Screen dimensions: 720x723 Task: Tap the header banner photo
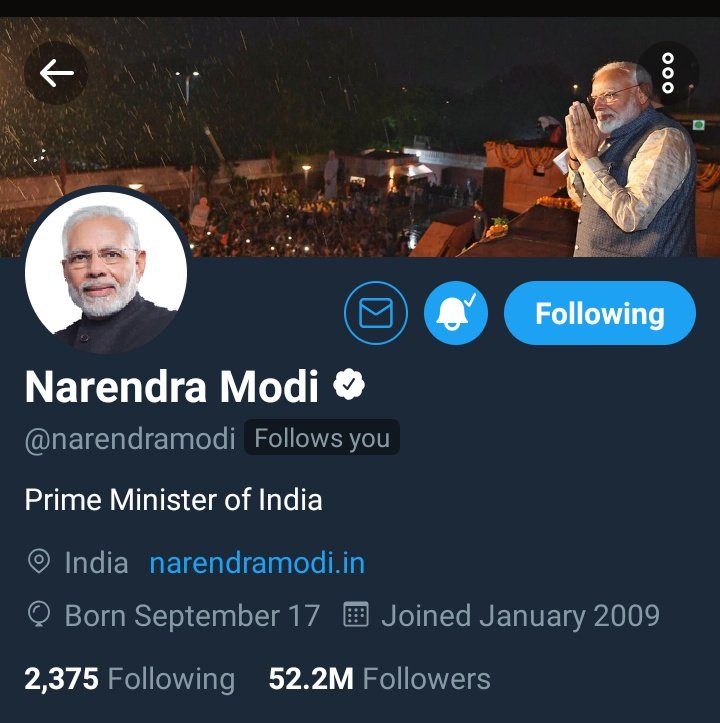click(360, 137)
